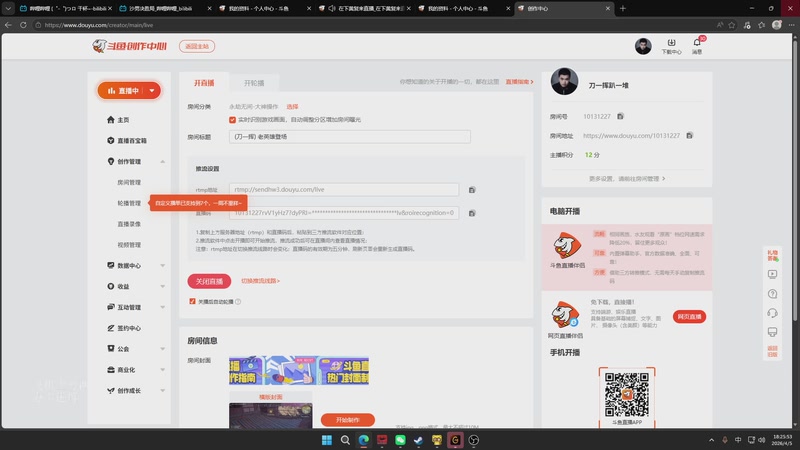
Task: Click the 开始制作 button
Action: [x=347, y=420]
